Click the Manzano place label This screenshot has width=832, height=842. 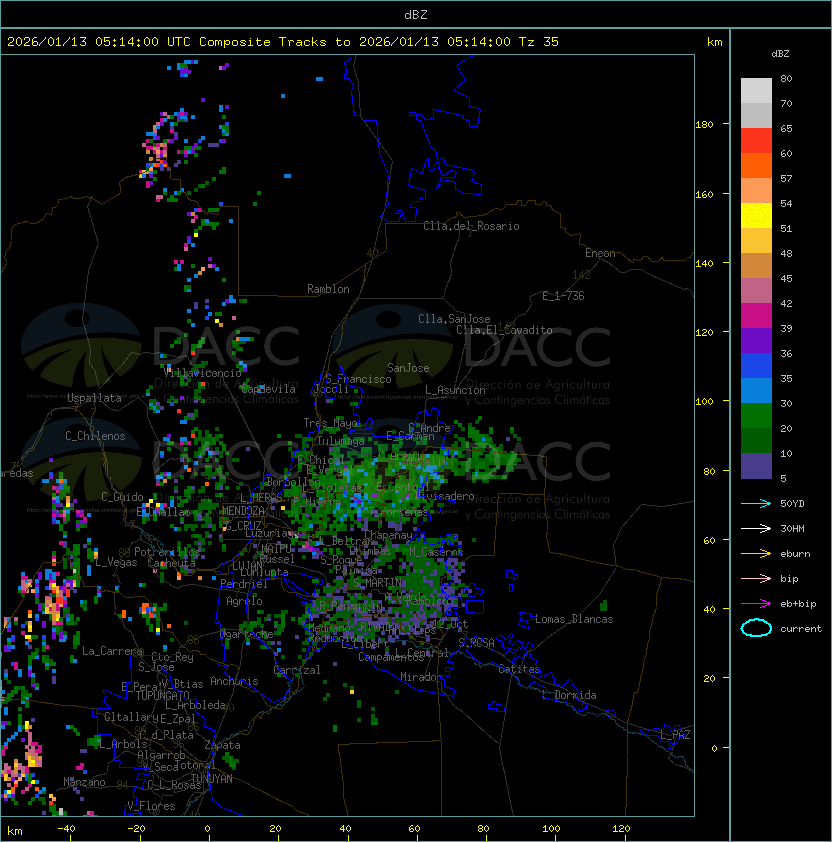(x=84, y=782)
